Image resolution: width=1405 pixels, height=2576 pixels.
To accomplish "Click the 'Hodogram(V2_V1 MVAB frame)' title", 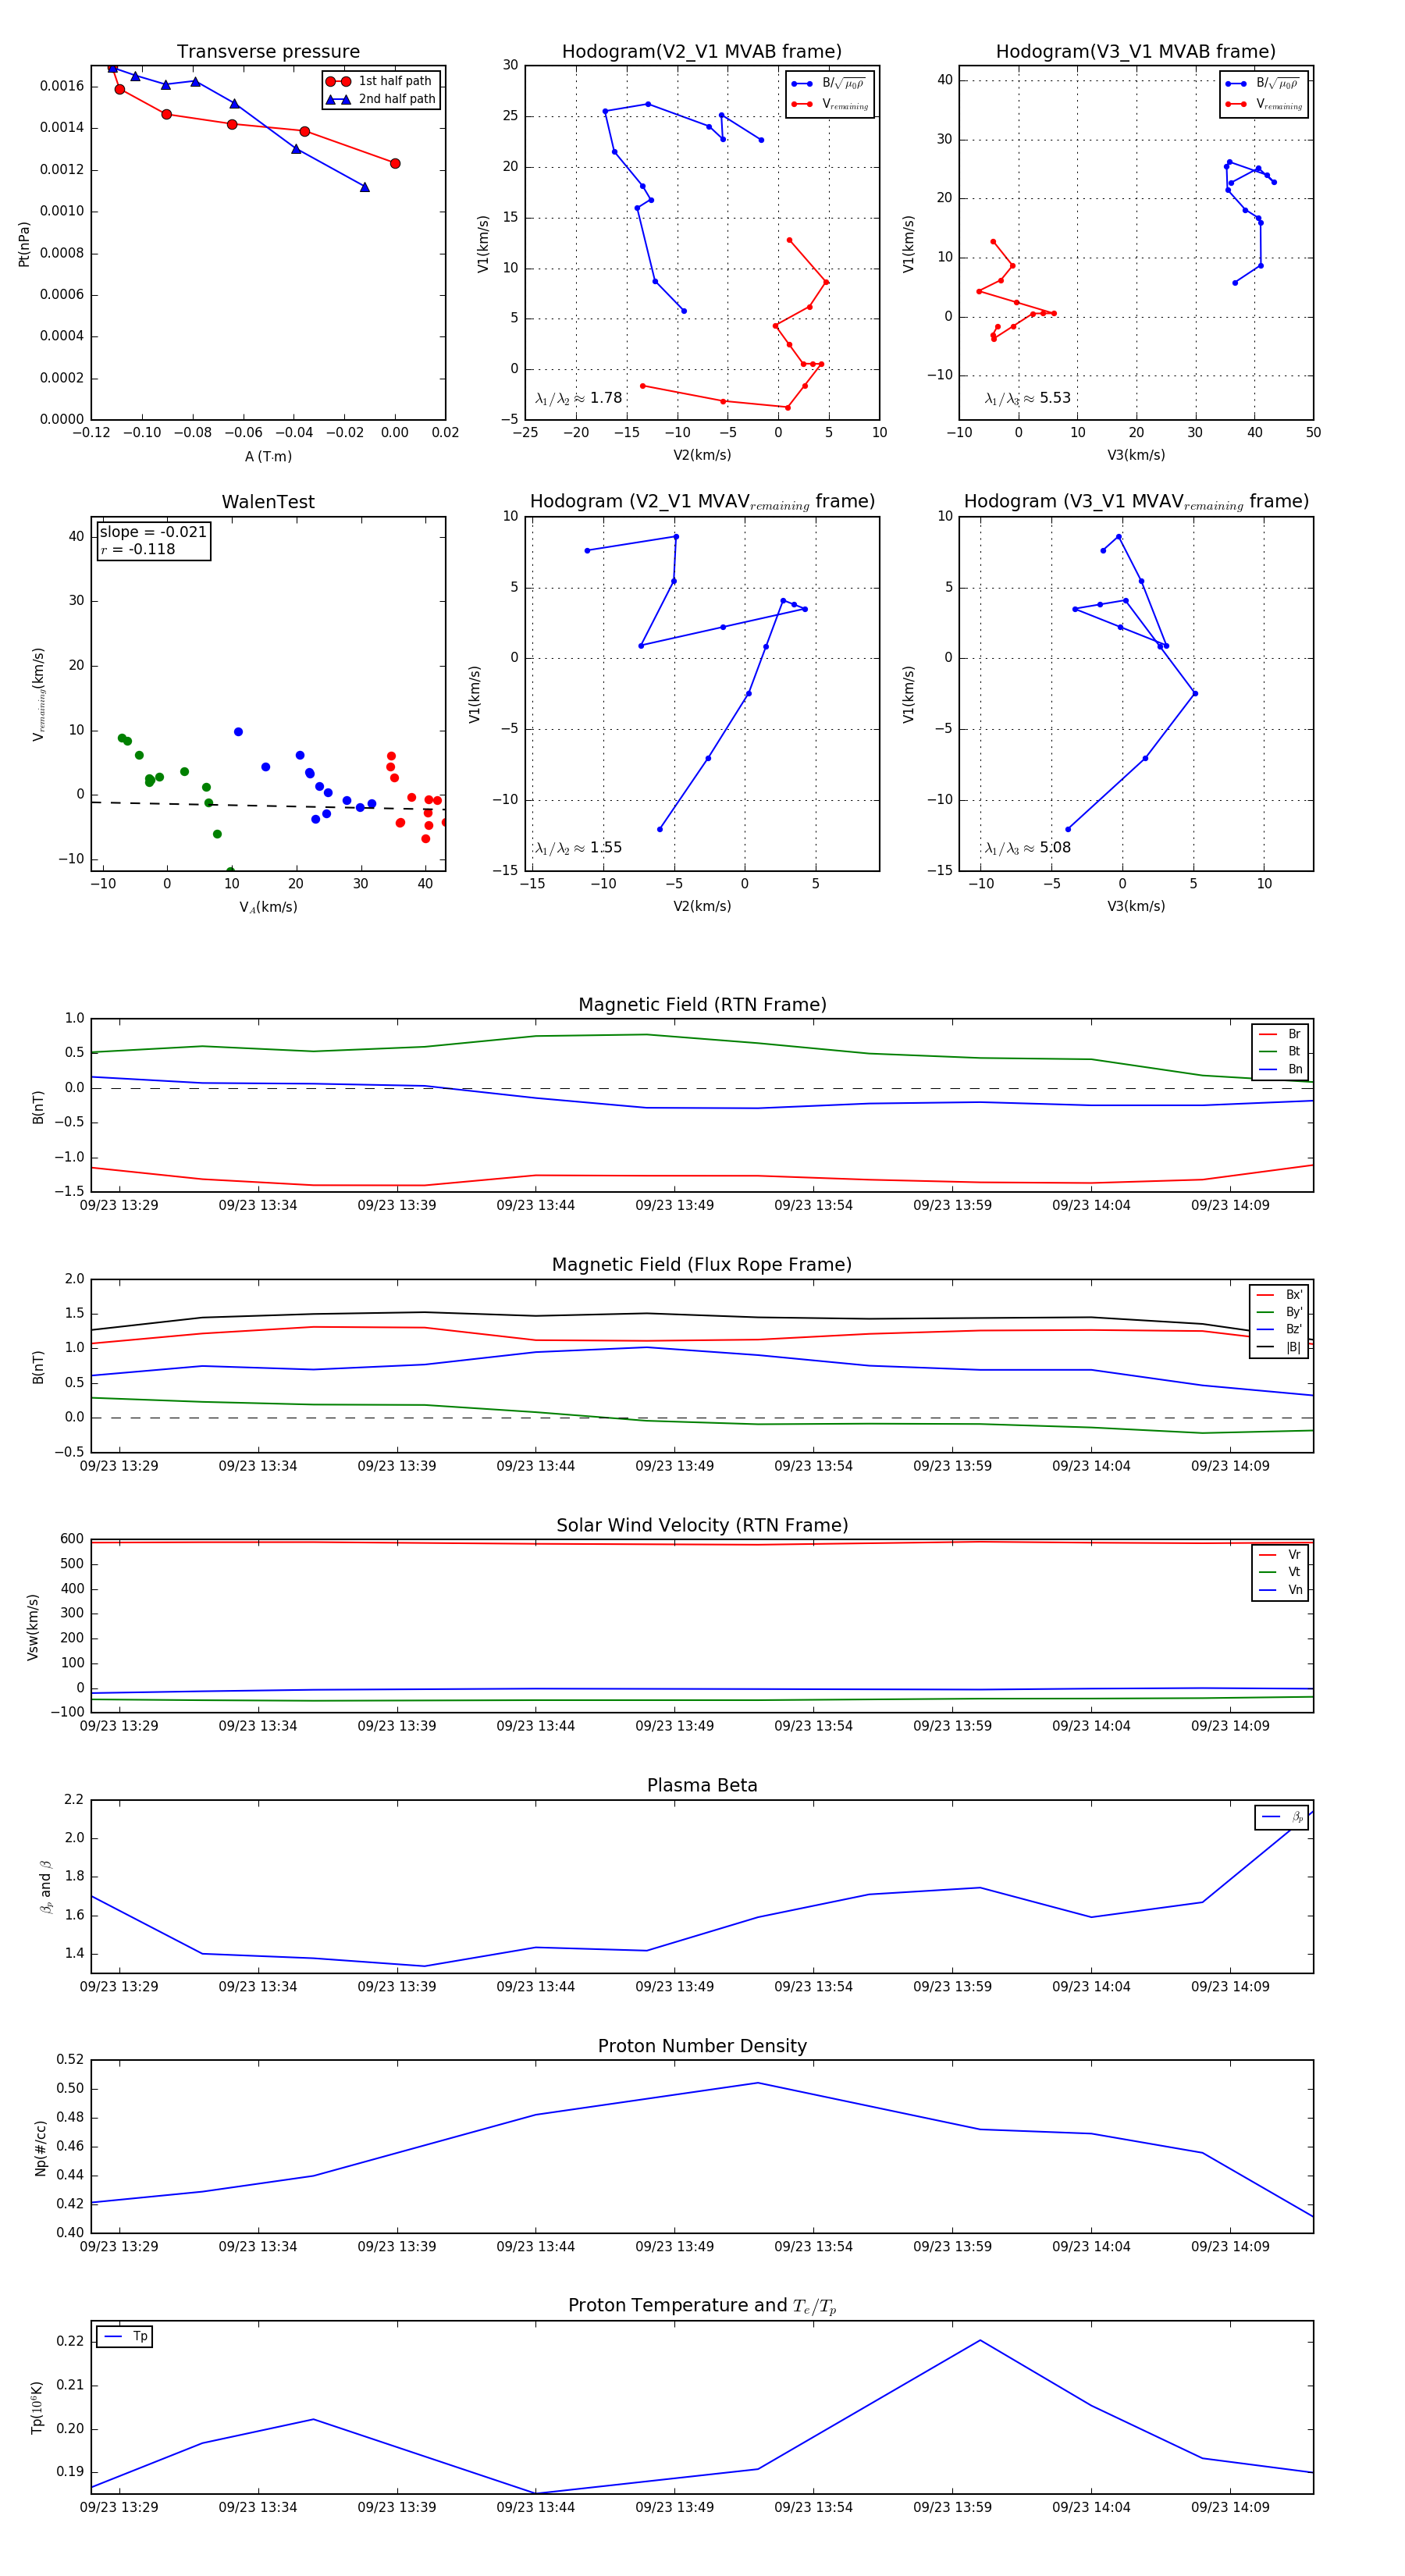I will [702, 52].
